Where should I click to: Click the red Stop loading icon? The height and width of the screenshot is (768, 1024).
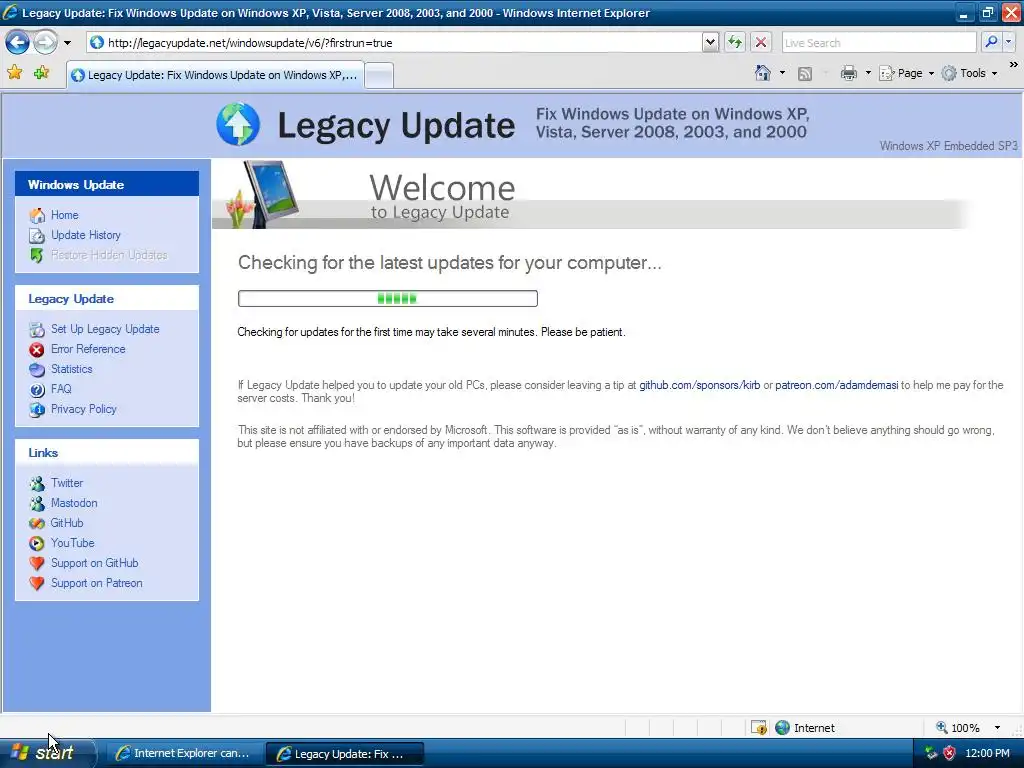pyautogui.click(x=761, y=42)
